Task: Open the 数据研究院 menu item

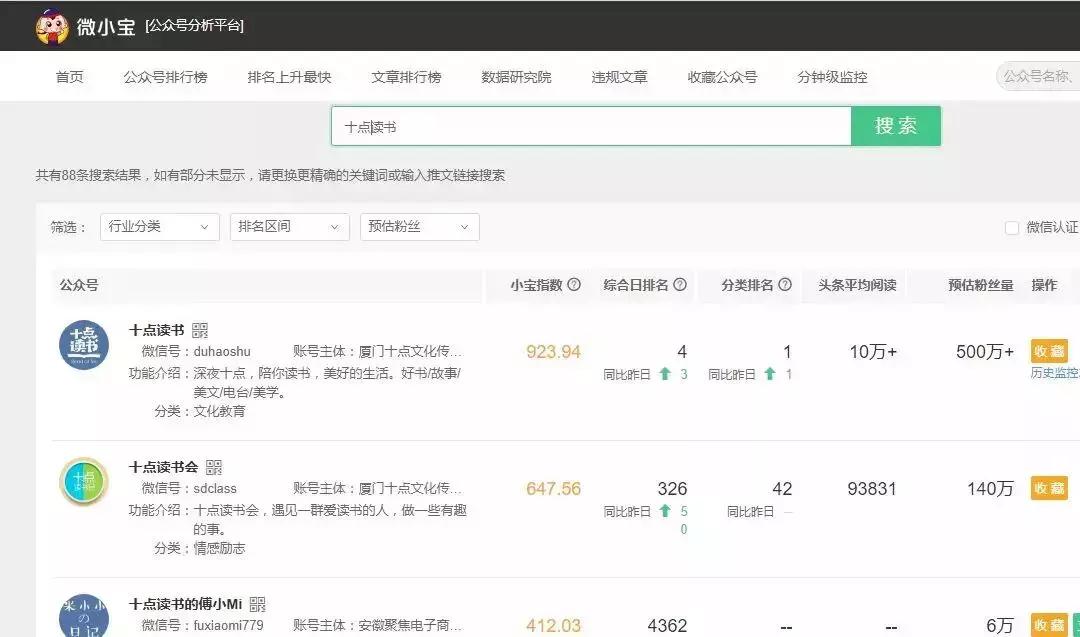Action: (515, 76)
